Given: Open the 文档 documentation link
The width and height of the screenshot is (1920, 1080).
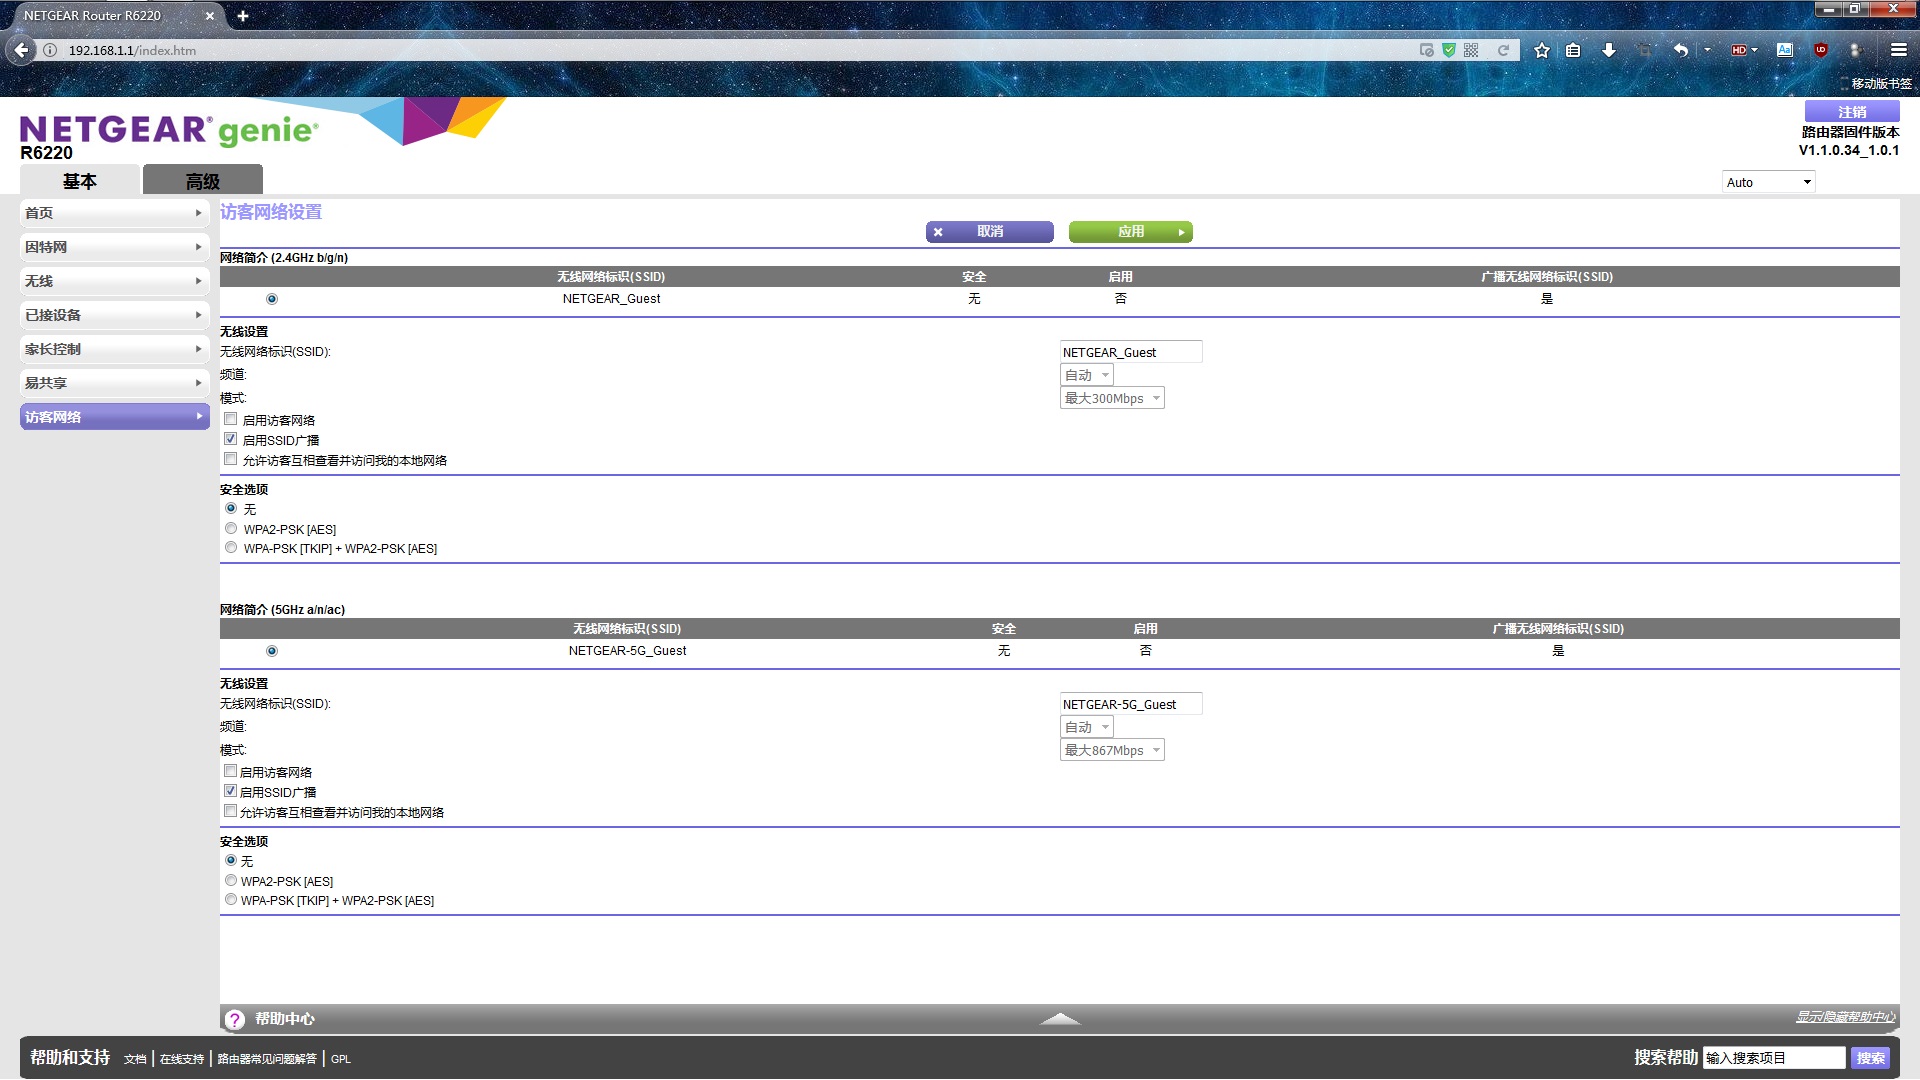Looking at the screenshot, I should click(x=135, y=1059).
